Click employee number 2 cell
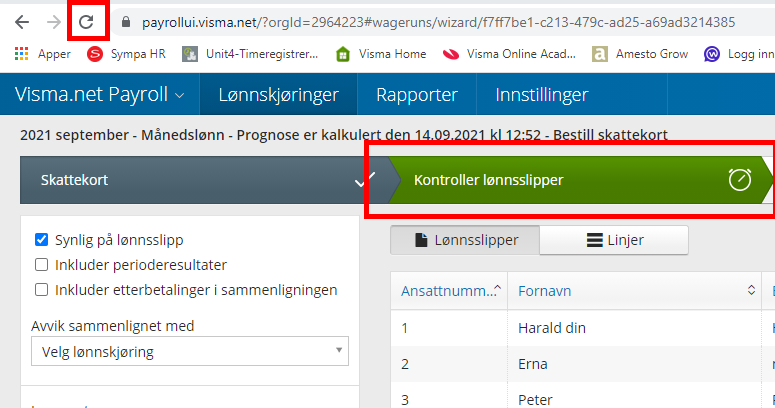The width and height of the screenshot is (775, 408). pyautogui.click(x=449, y=364)
